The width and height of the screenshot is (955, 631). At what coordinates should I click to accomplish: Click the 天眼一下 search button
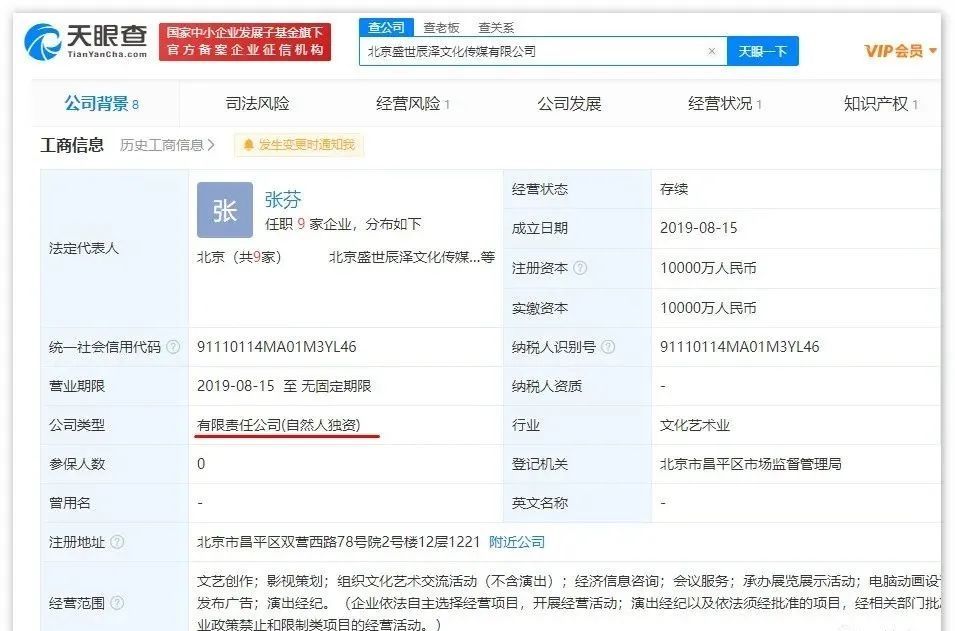(x=763, y=51)
